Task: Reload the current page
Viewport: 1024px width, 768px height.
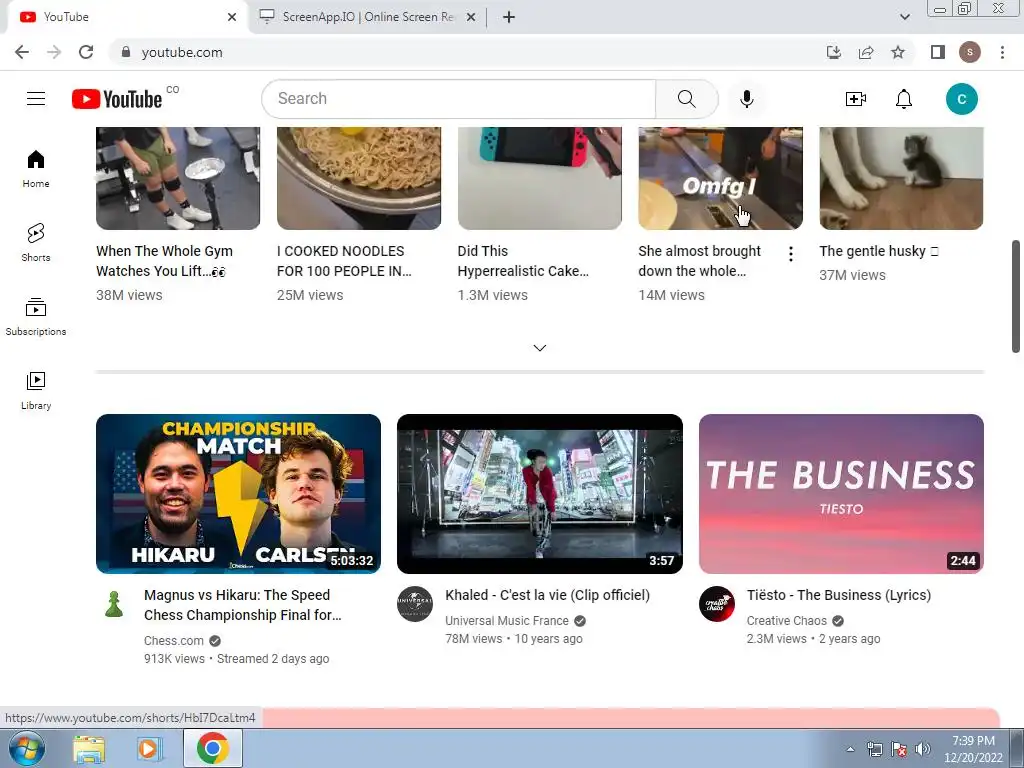Action: (86, 52)
